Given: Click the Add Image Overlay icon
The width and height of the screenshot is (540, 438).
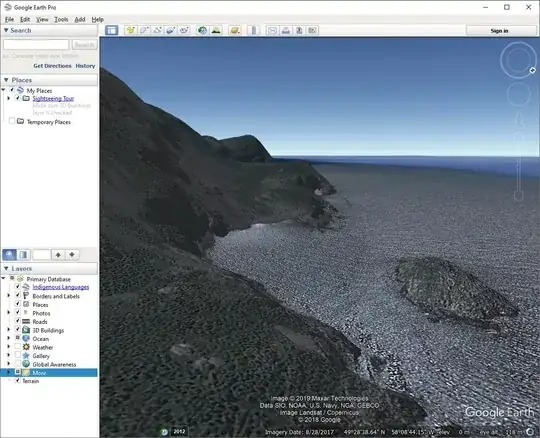Looking at the screenshot, I should (171, 30).
